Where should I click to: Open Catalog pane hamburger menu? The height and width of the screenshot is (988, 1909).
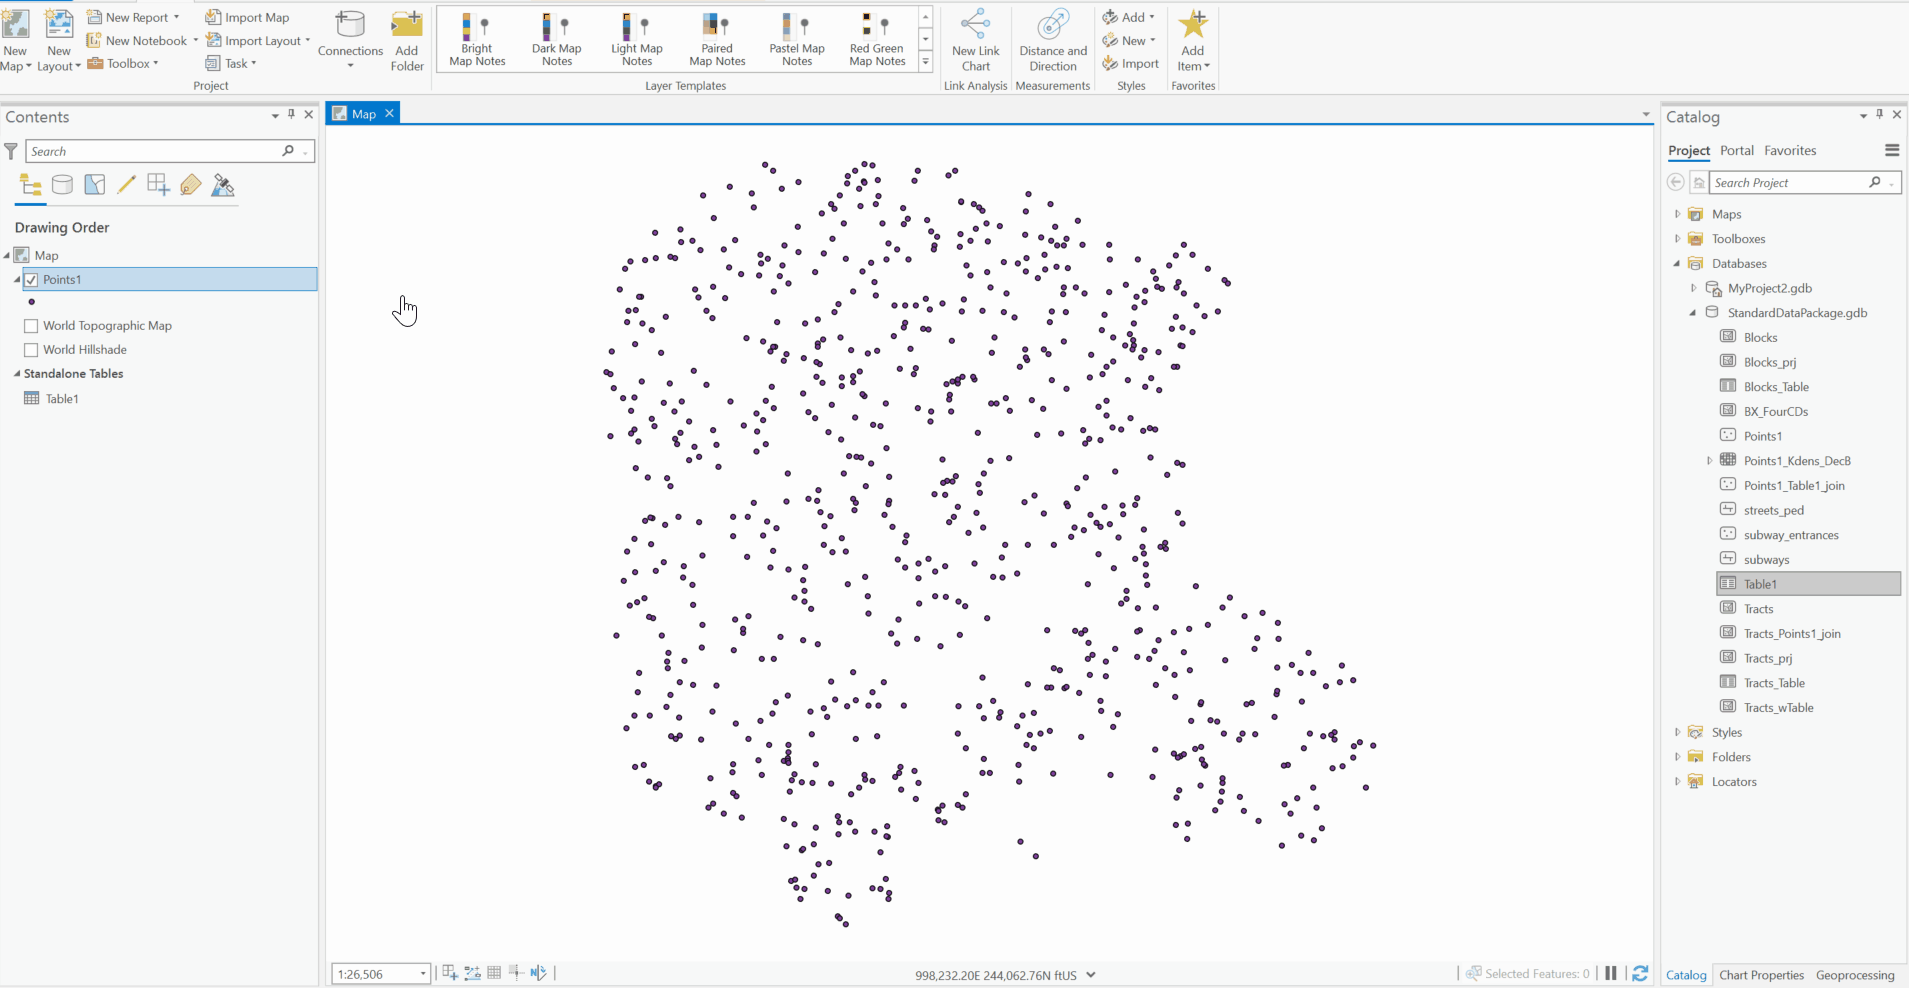pyautogui.click(x=1892, y=150)
